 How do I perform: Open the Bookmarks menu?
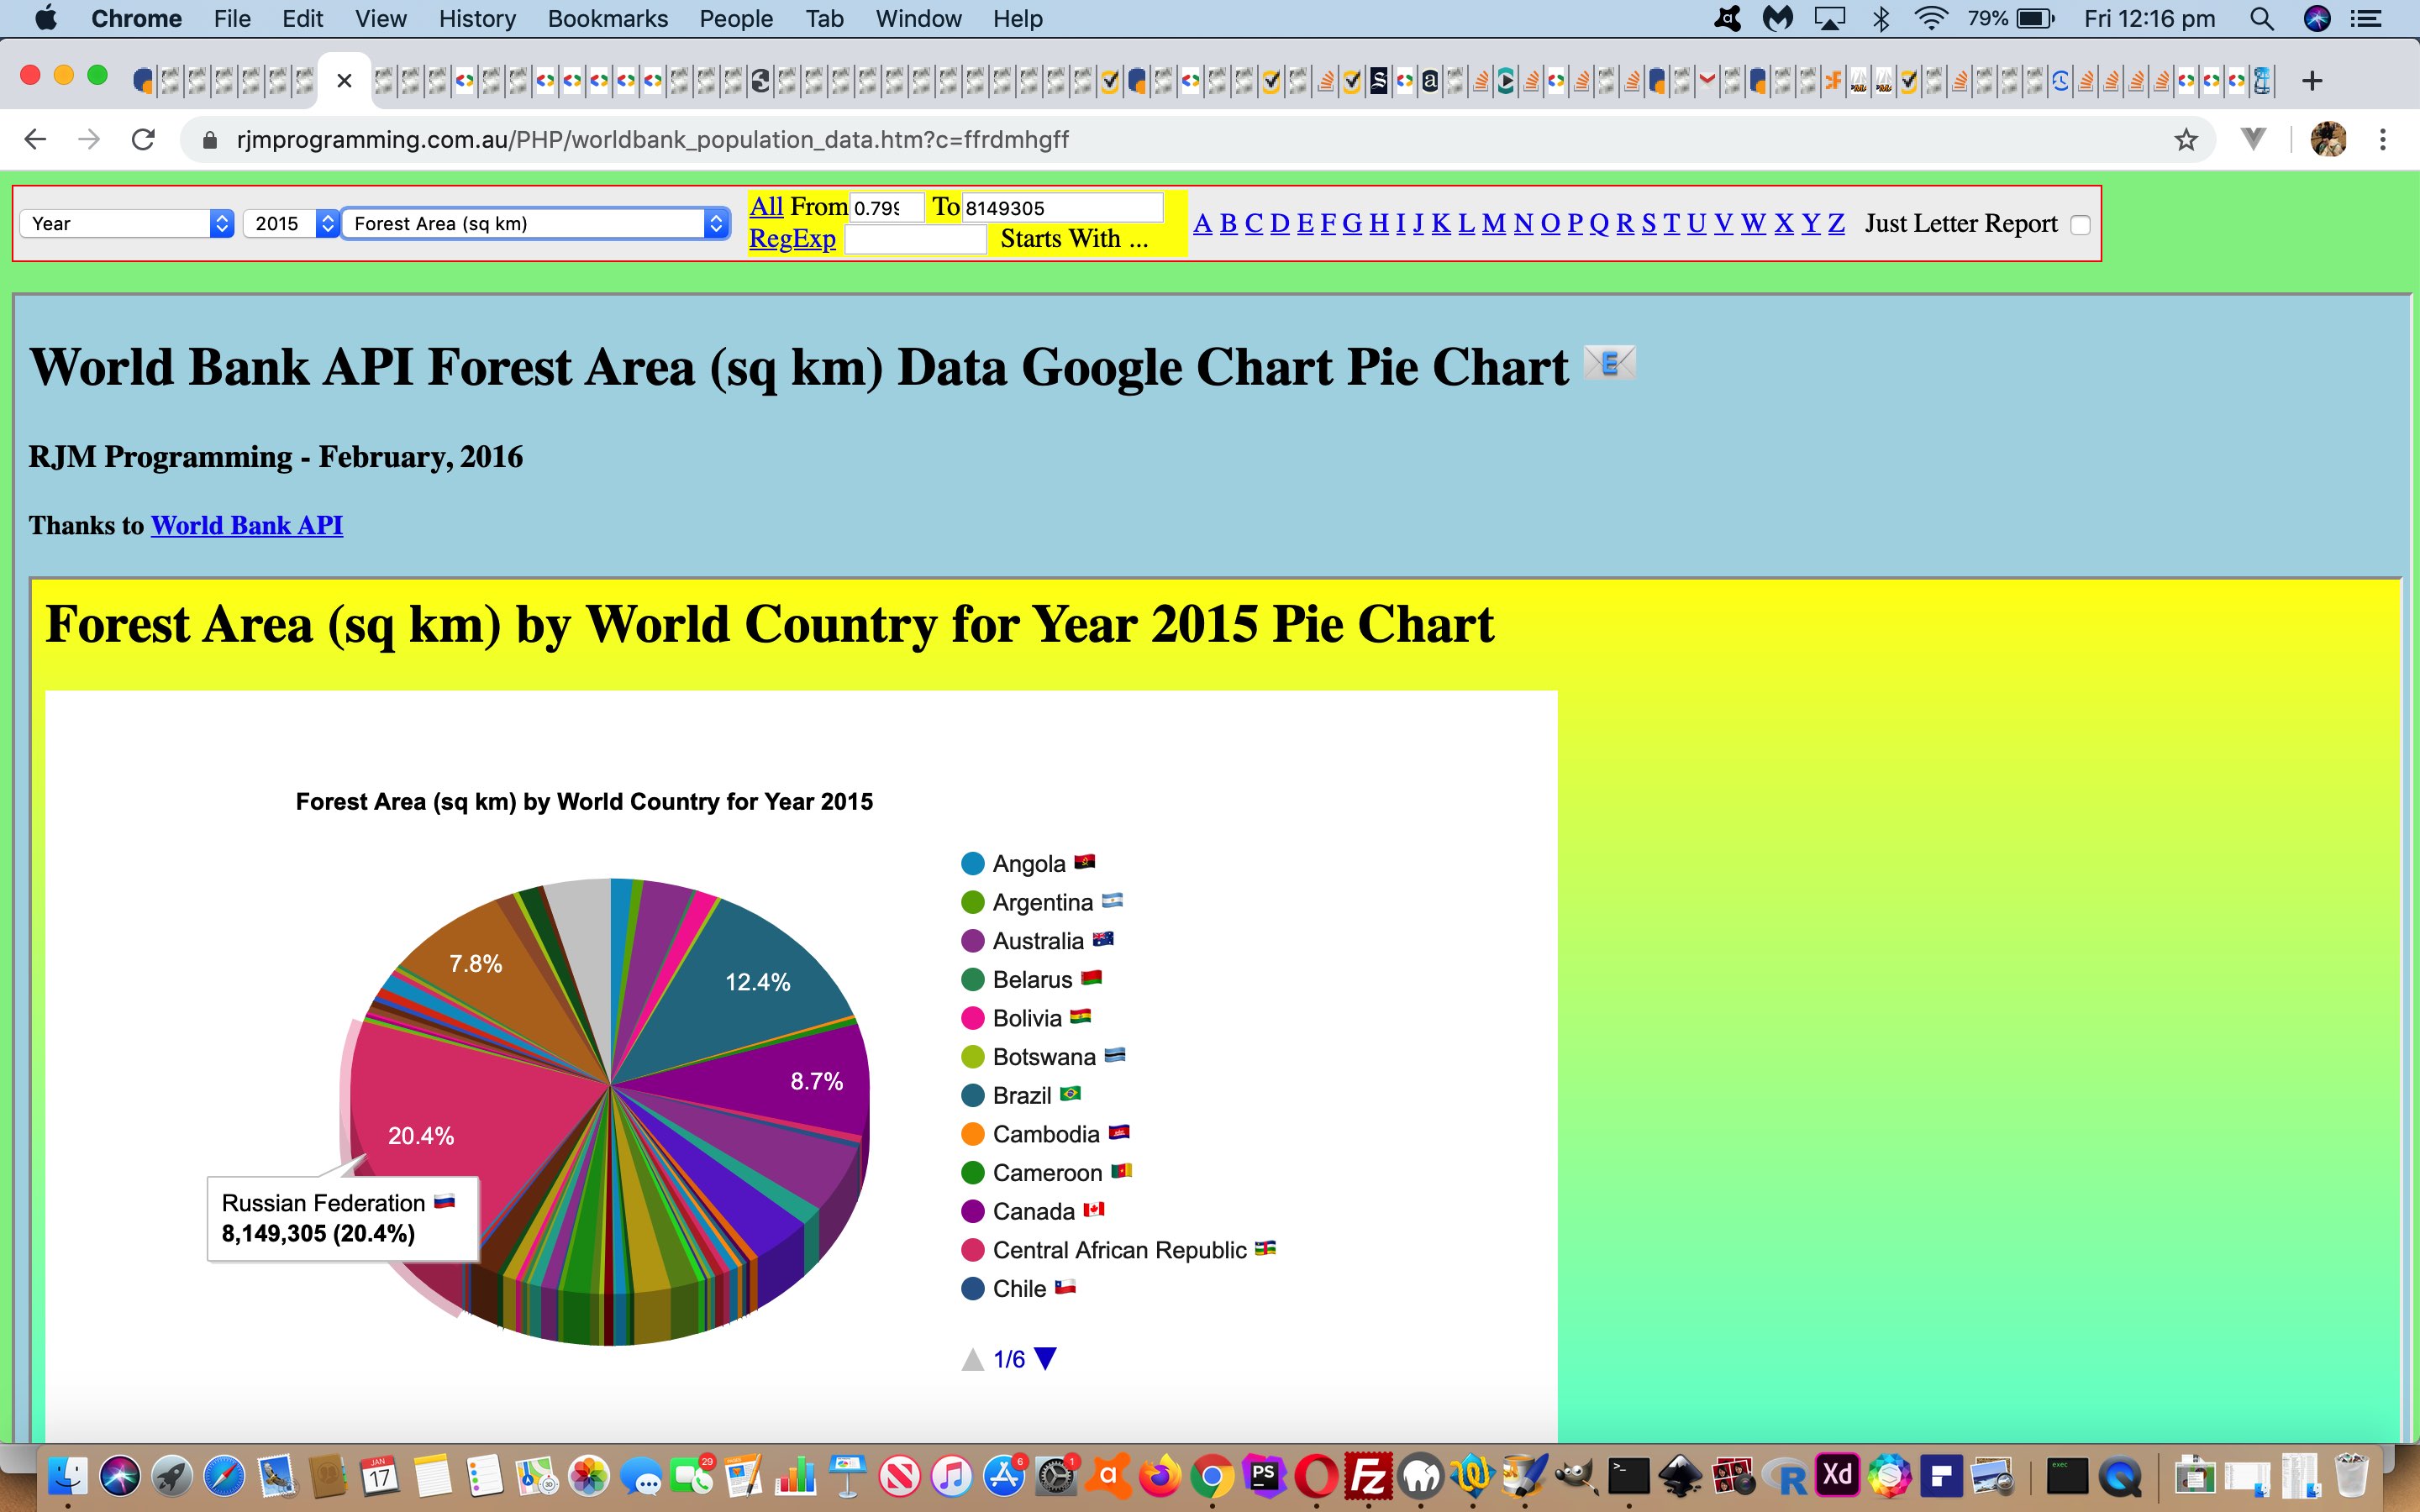tap(607, 19)
